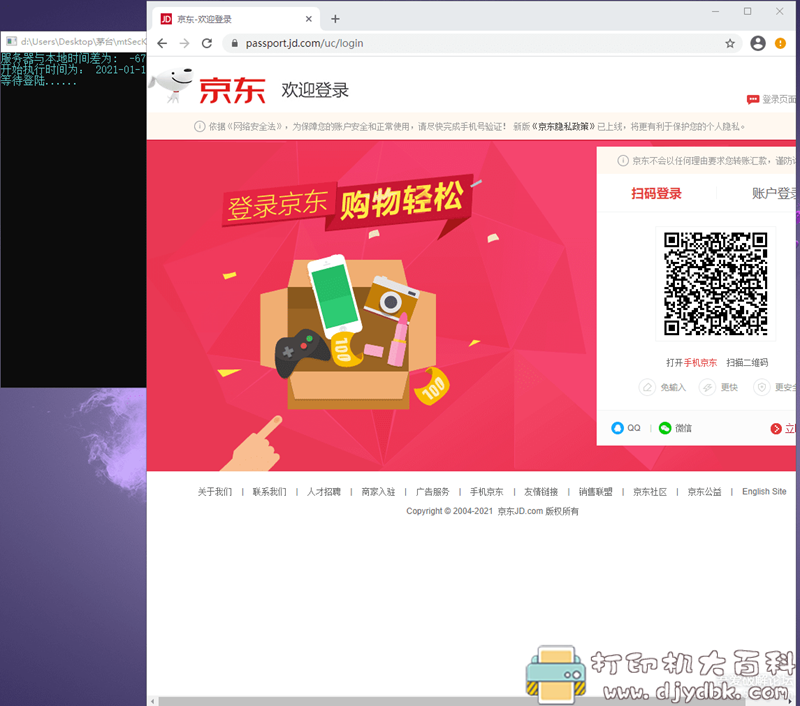Click 等待登陆 line in console window
Screen dimensions: 800x706
38,81
